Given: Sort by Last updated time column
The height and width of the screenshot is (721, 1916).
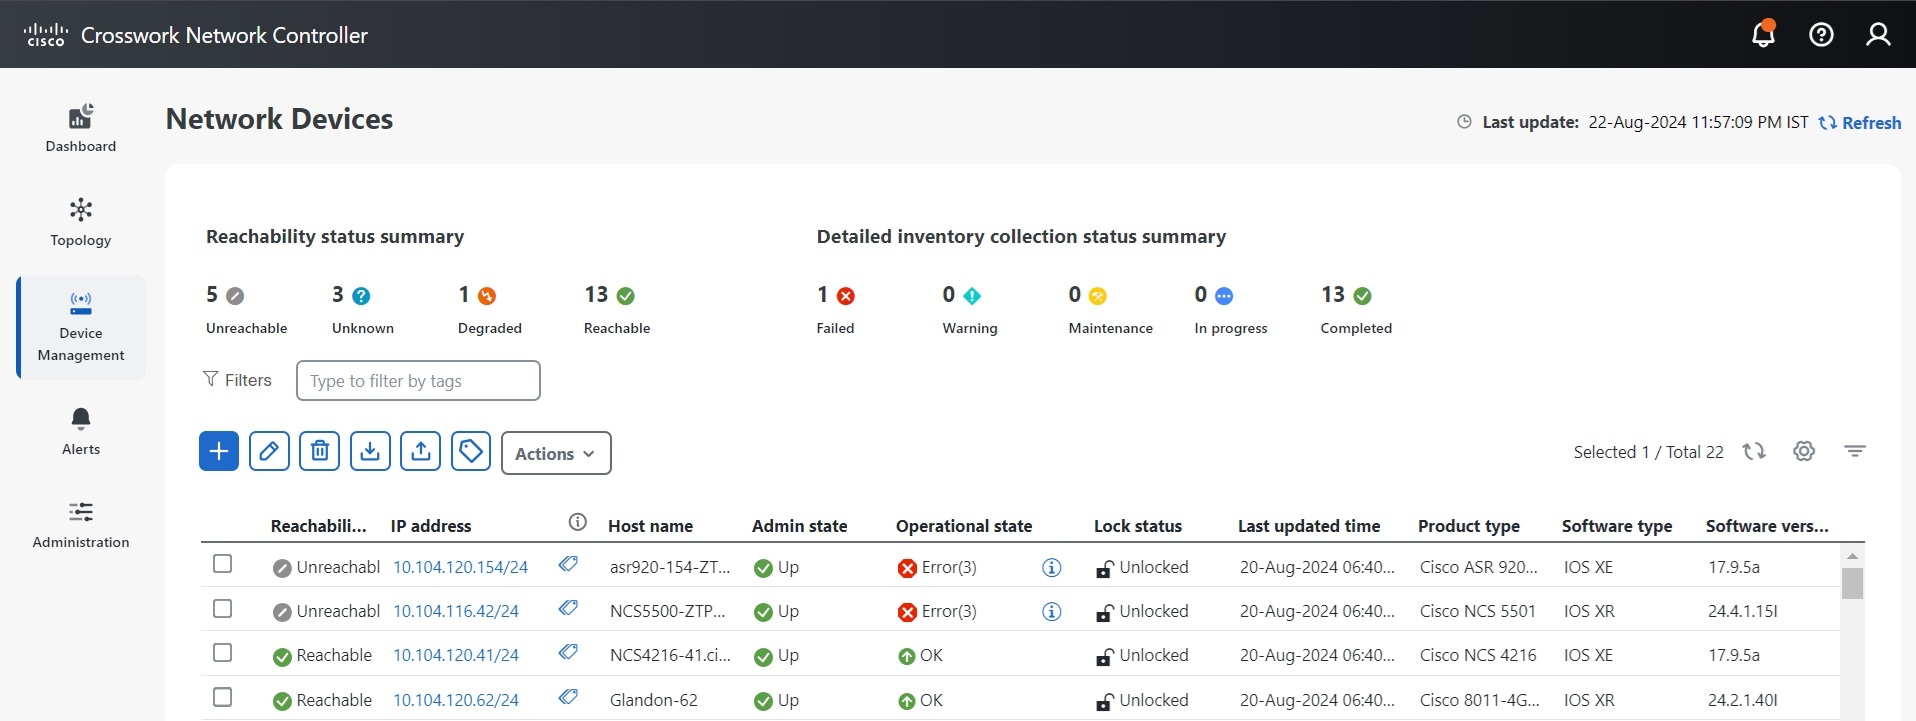Looking at the screenshot, I should pos(1309,526).
